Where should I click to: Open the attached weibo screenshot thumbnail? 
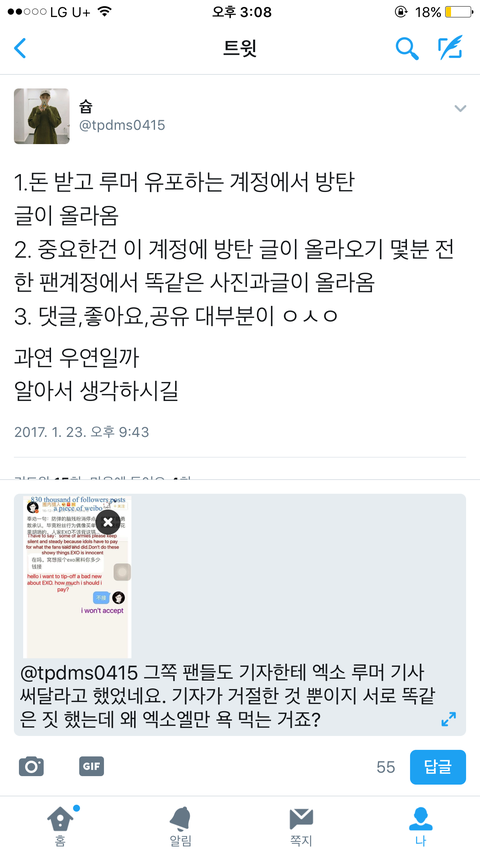click(77, 577)
